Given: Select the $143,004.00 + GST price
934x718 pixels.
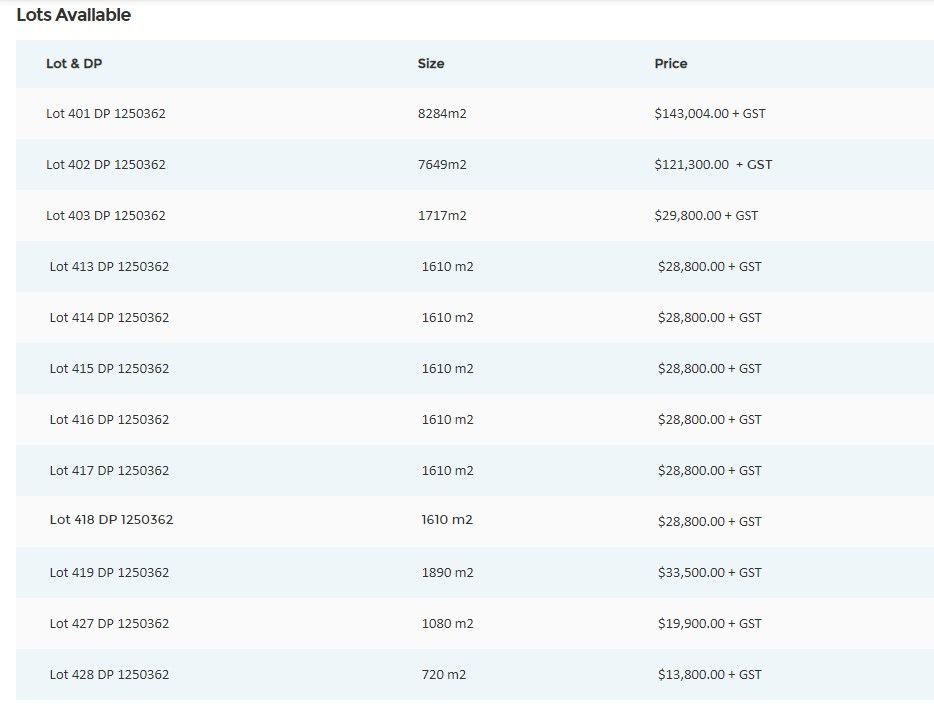Looking at the screenshot, I should coord(710,114).
